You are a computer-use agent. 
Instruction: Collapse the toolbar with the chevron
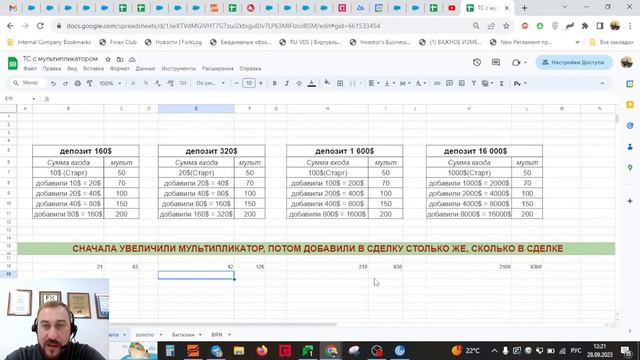click(x=602, y=83)
